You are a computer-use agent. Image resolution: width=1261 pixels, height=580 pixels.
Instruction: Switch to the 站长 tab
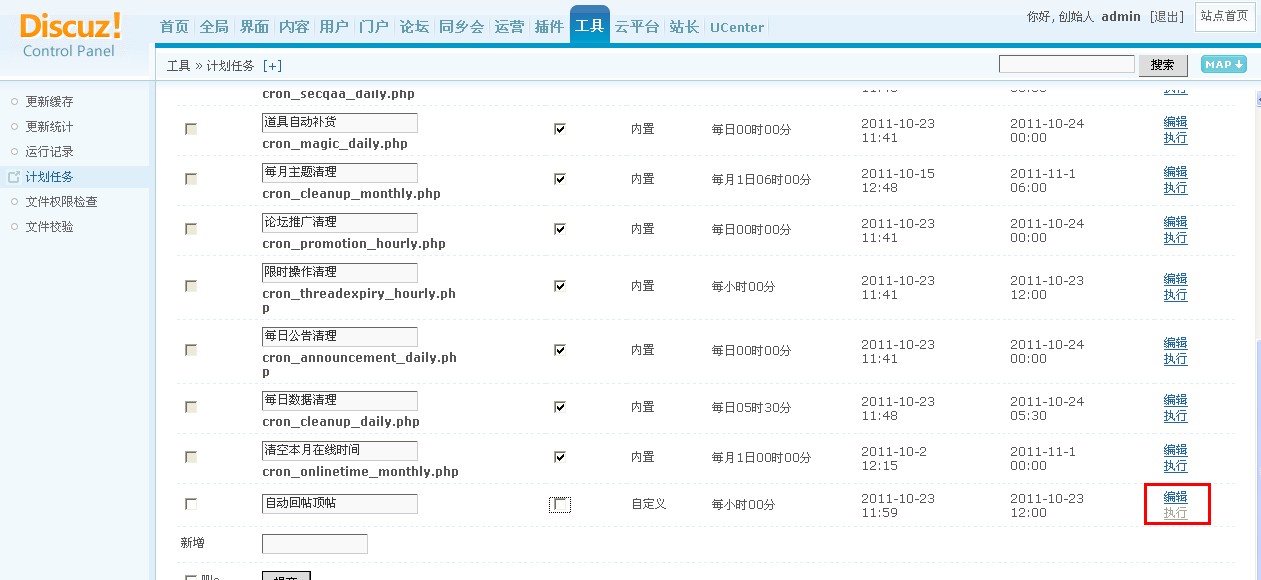pyautogui.click(x=684, y=27)
